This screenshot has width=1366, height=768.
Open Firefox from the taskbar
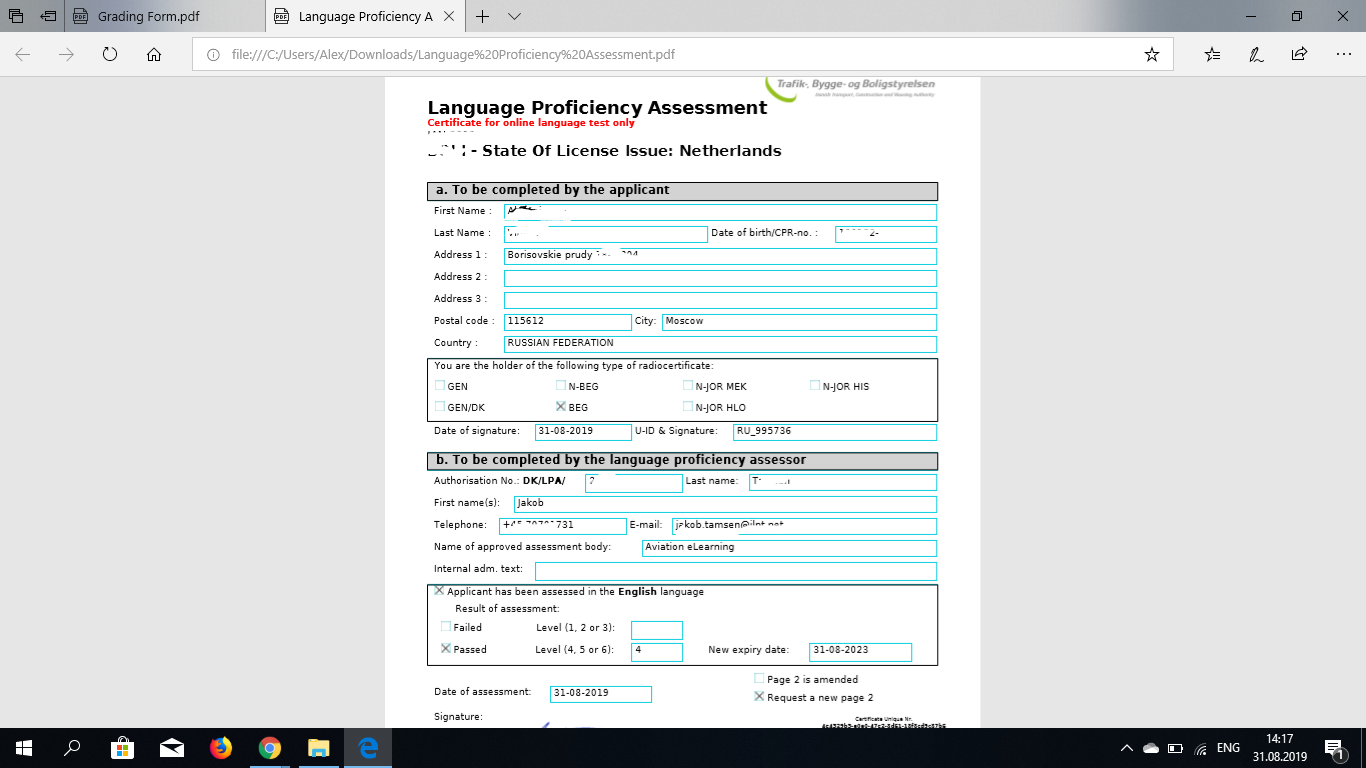[220, 748]
